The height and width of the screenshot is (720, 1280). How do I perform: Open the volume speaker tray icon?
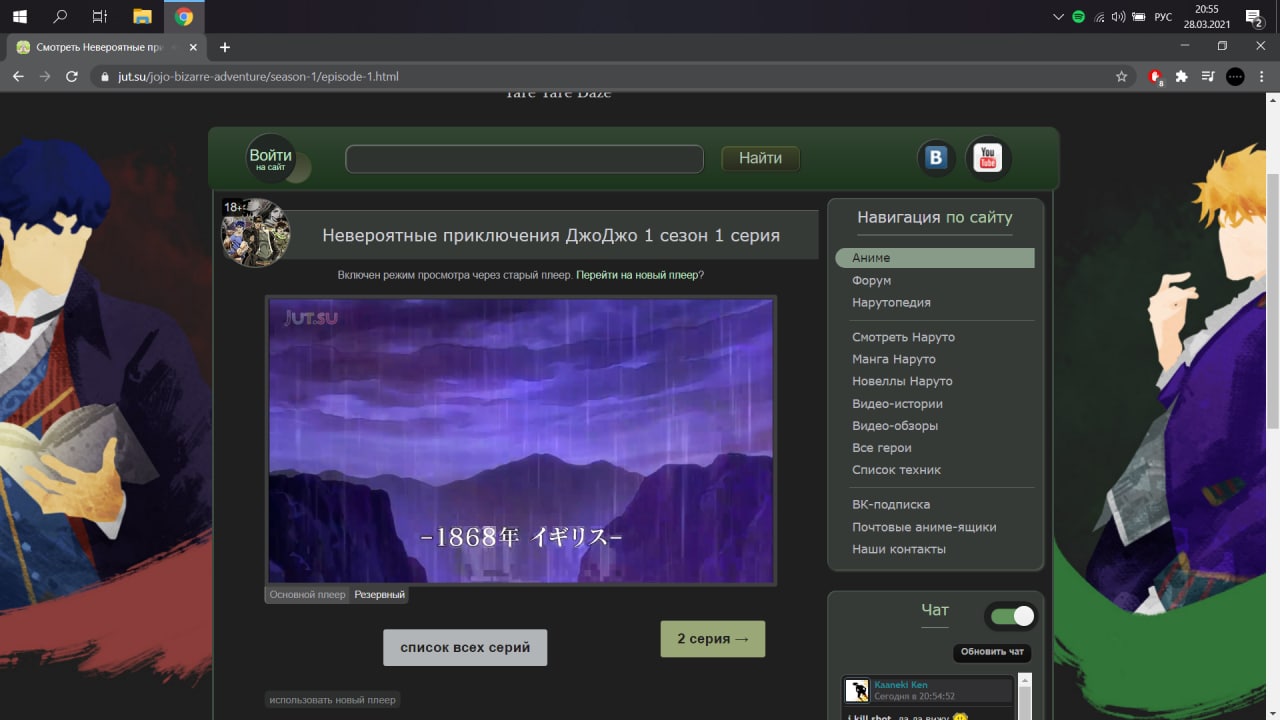1118,17
